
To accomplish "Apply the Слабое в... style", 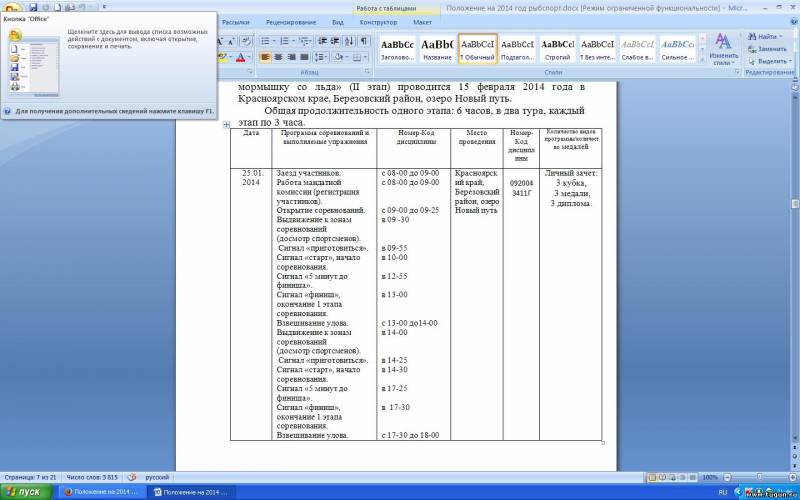I will coord(638,49).
